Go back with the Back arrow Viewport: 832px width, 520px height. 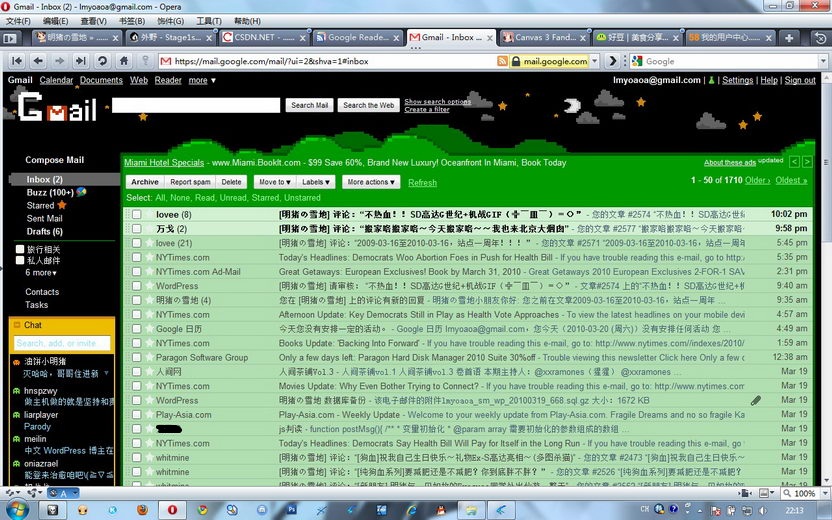click(38, 61)
